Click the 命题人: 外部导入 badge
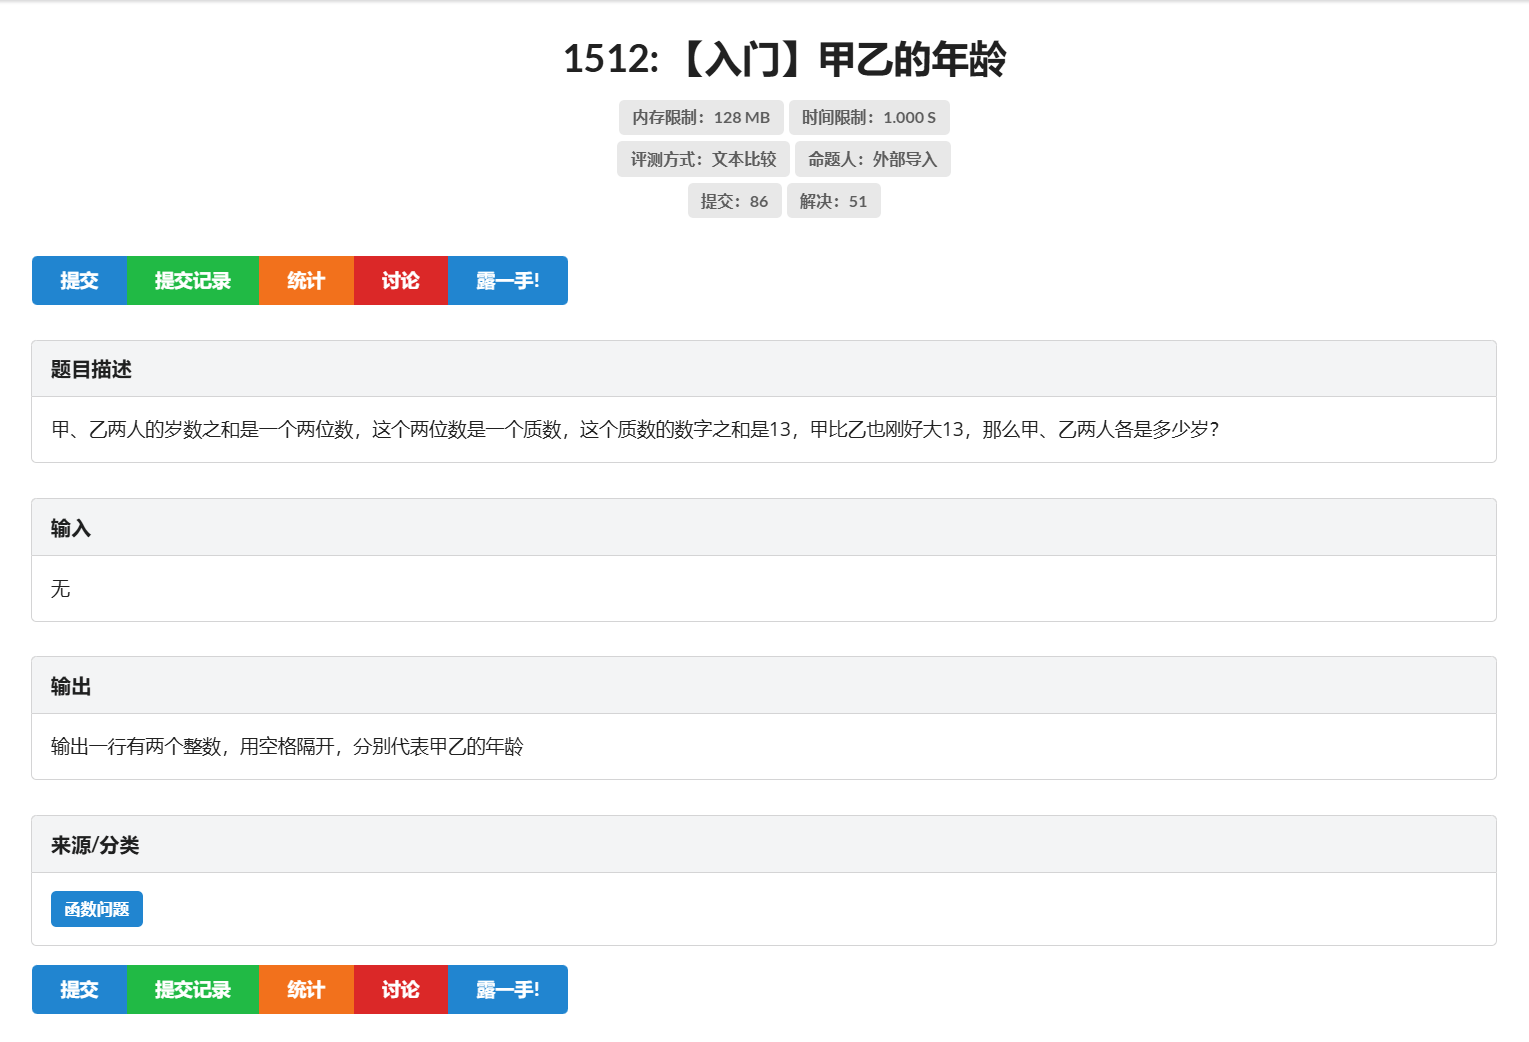This screenshot has height=1042, width=1529. coord(871,158)
